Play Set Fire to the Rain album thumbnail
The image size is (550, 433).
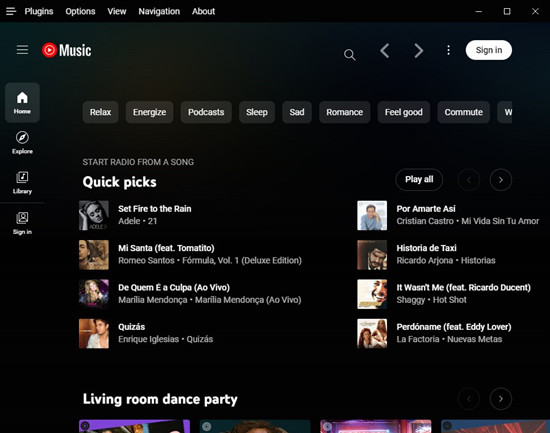[x=94, y=215]
